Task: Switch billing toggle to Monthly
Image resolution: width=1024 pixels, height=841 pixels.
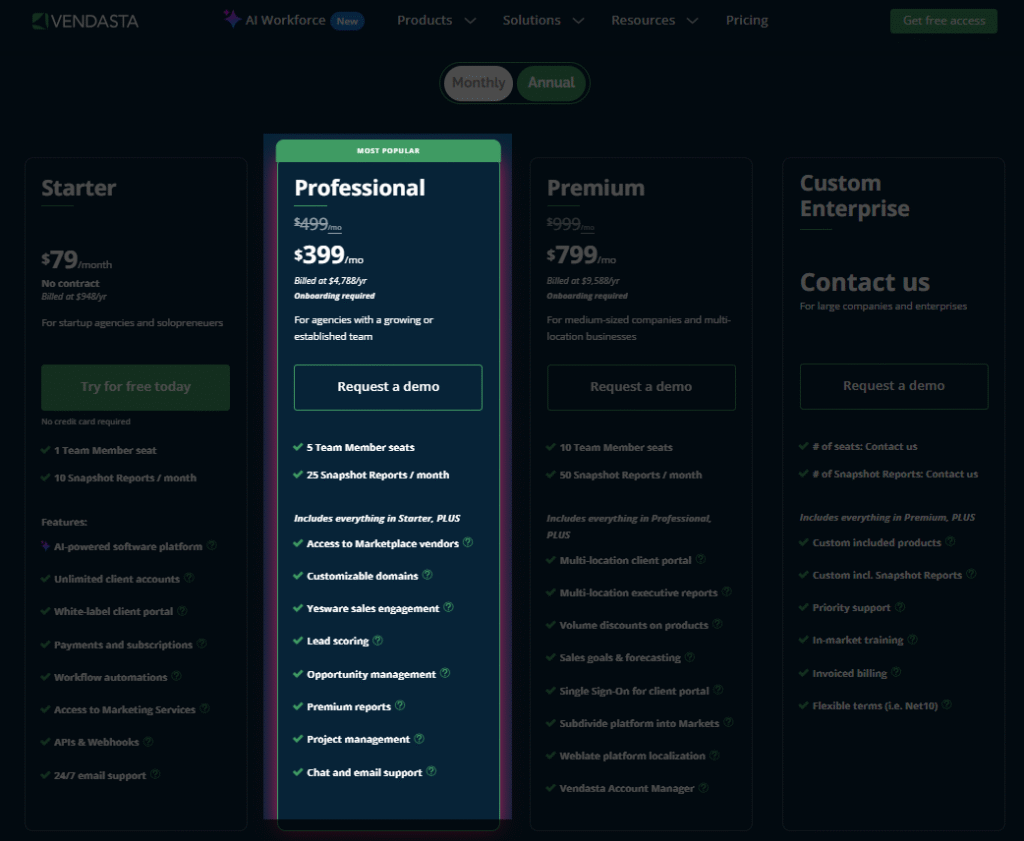Action: point(478,83)
